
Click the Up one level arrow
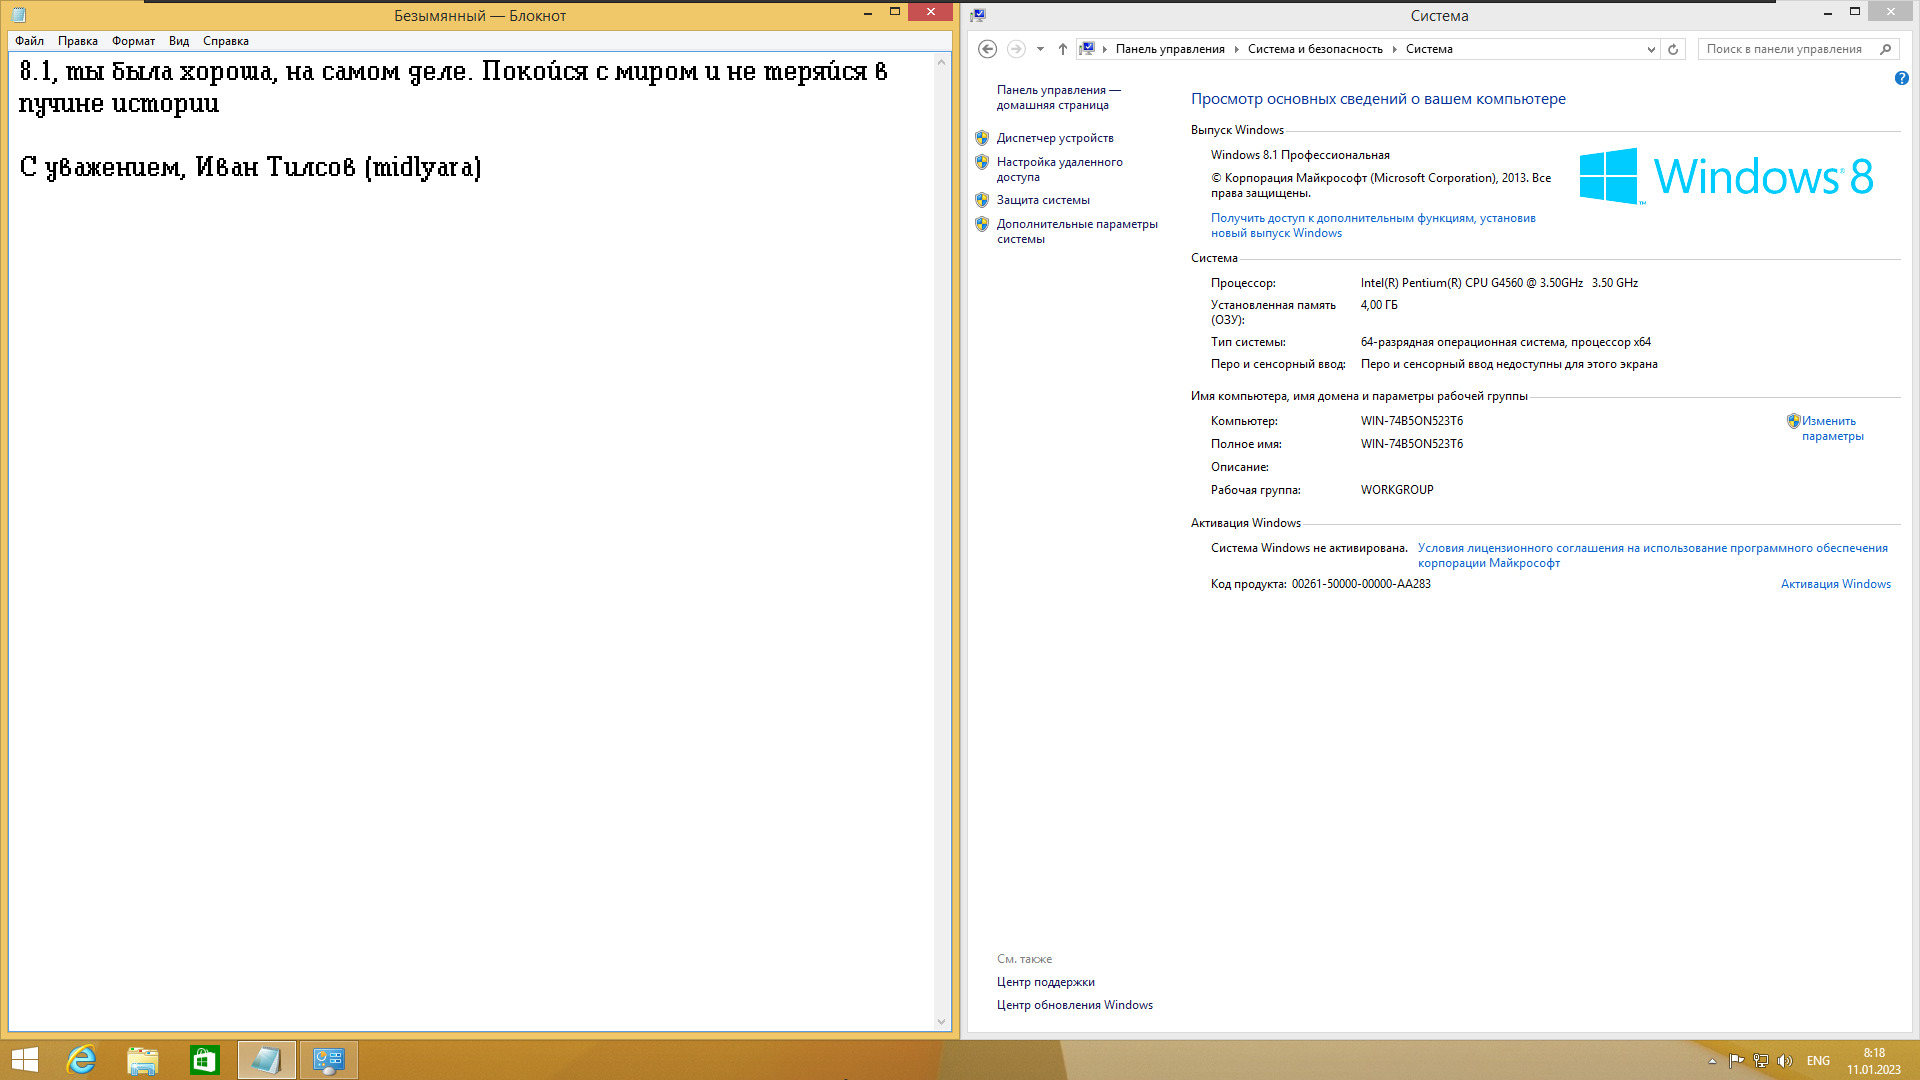tap(1063, 49)
